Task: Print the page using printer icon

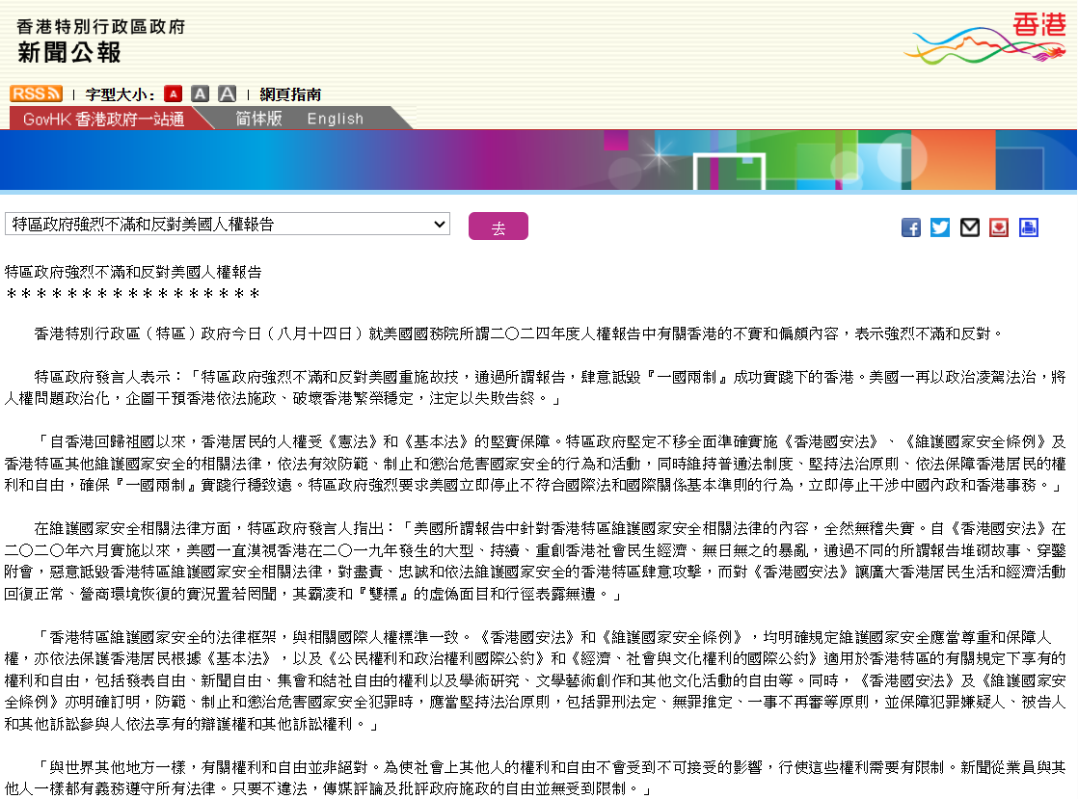Action: [x=1028, y=227]
